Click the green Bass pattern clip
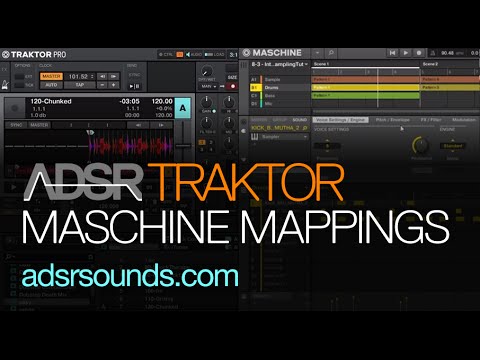 (365, 96)
